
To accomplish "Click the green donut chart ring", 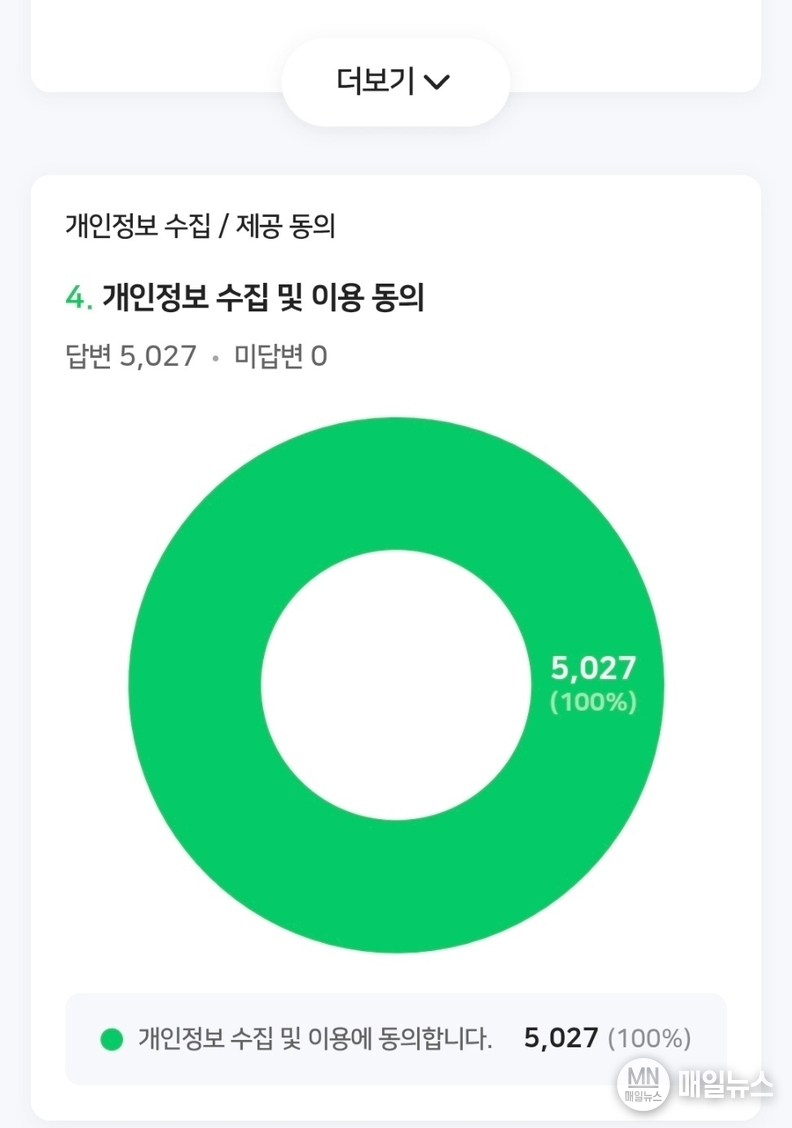I will [395, 480].
